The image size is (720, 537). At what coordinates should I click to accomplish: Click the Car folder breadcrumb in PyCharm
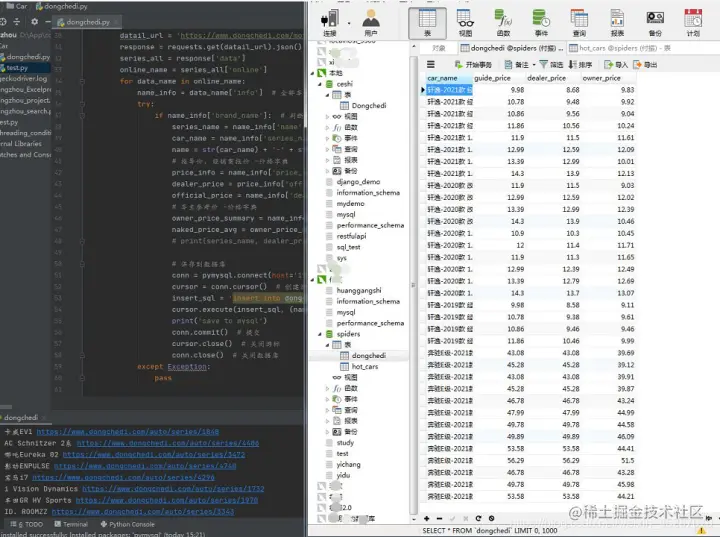17,6
